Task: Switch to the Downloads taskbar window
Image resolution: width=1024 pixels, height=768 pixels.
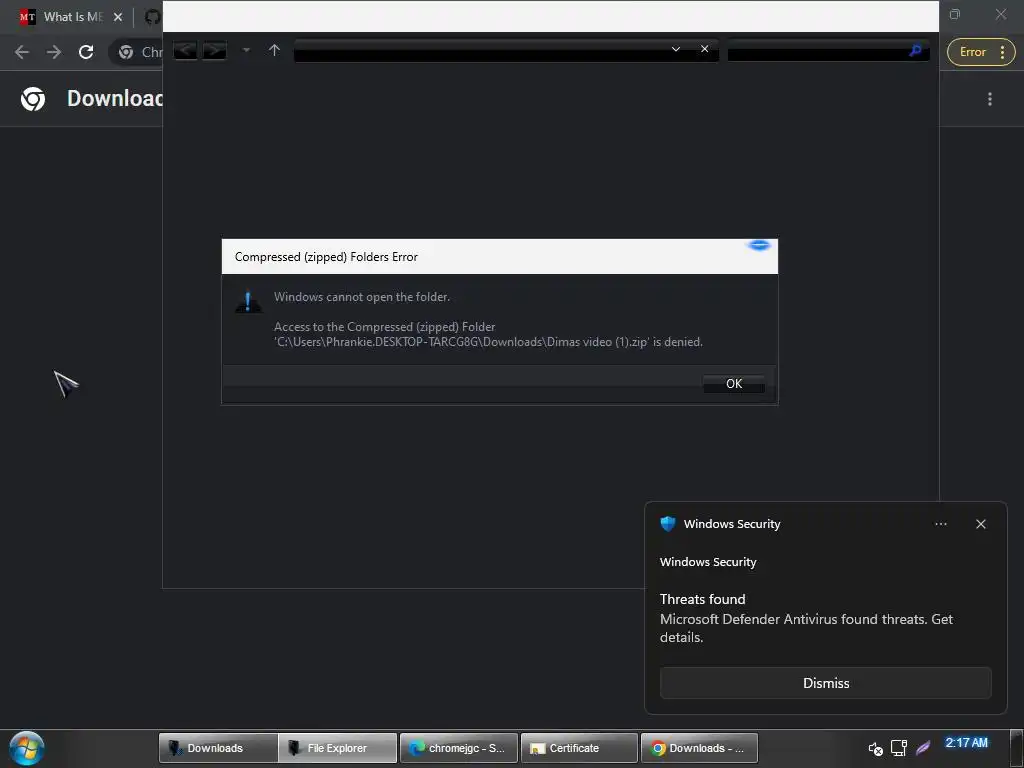Action: [218, 748]
